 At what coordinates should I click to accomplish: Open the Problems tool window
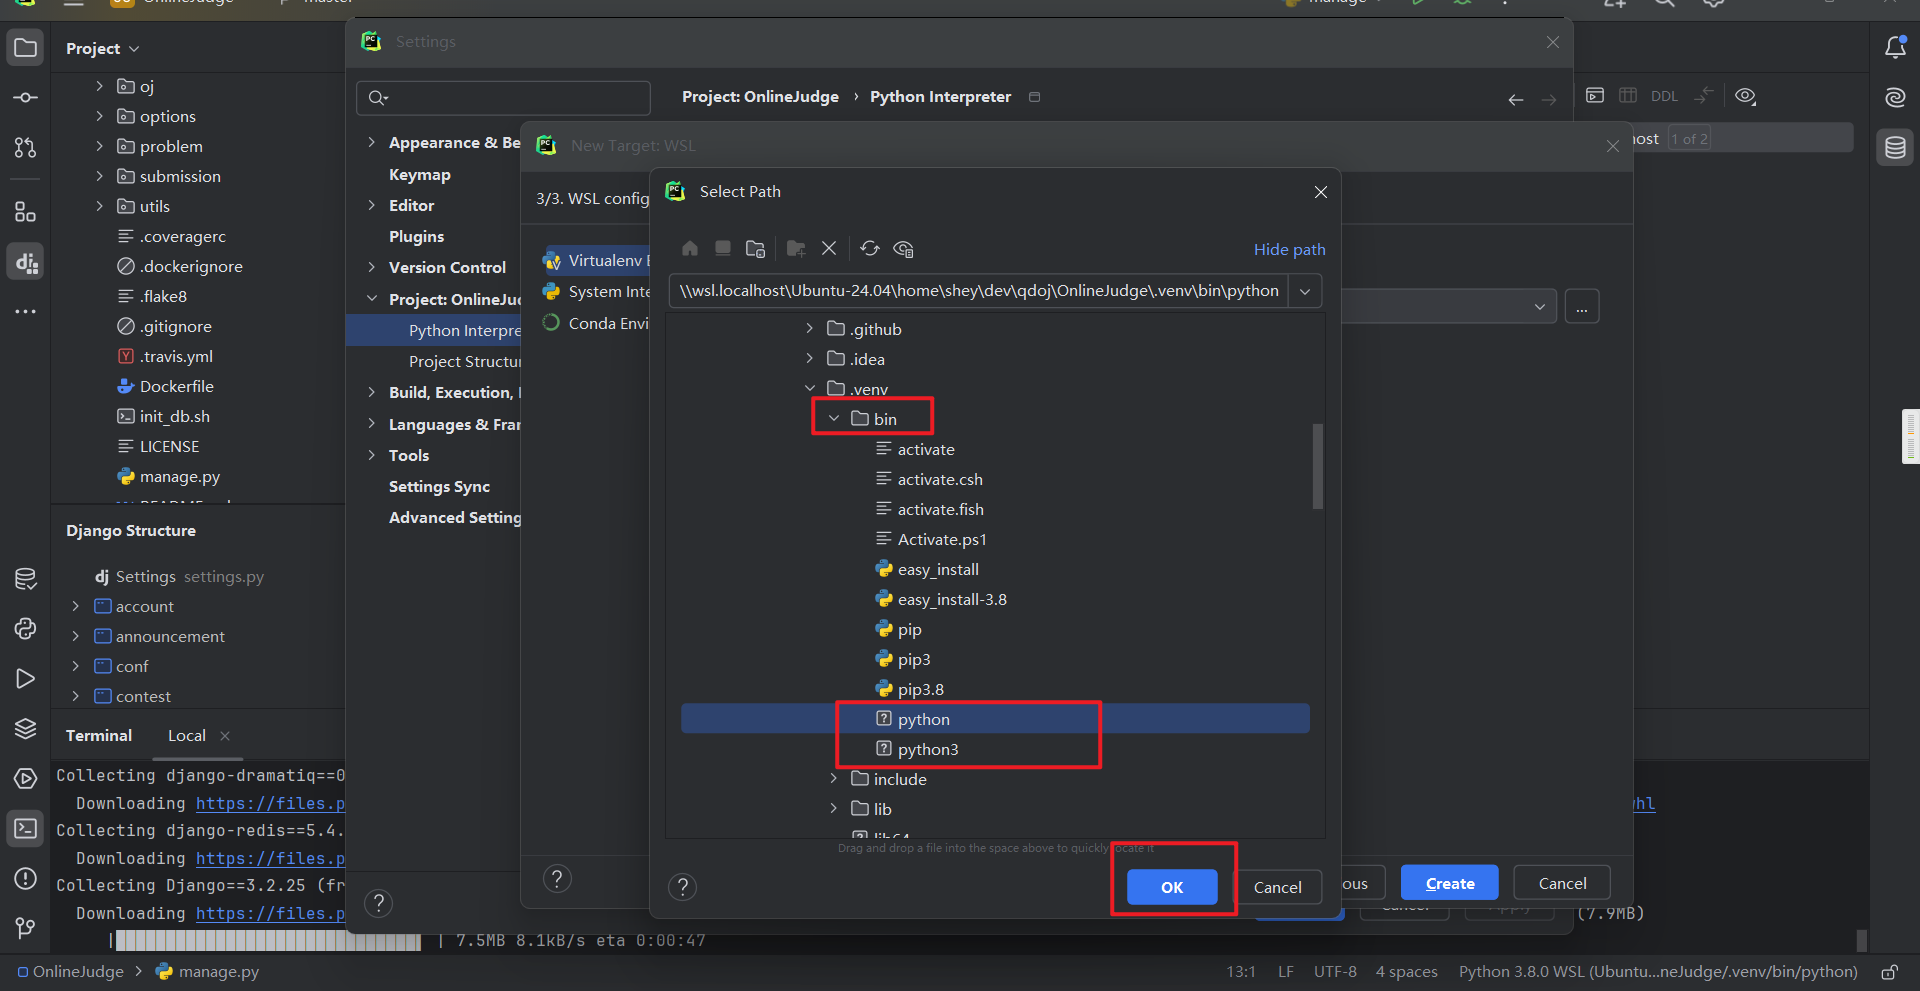[x=26, y=878]
